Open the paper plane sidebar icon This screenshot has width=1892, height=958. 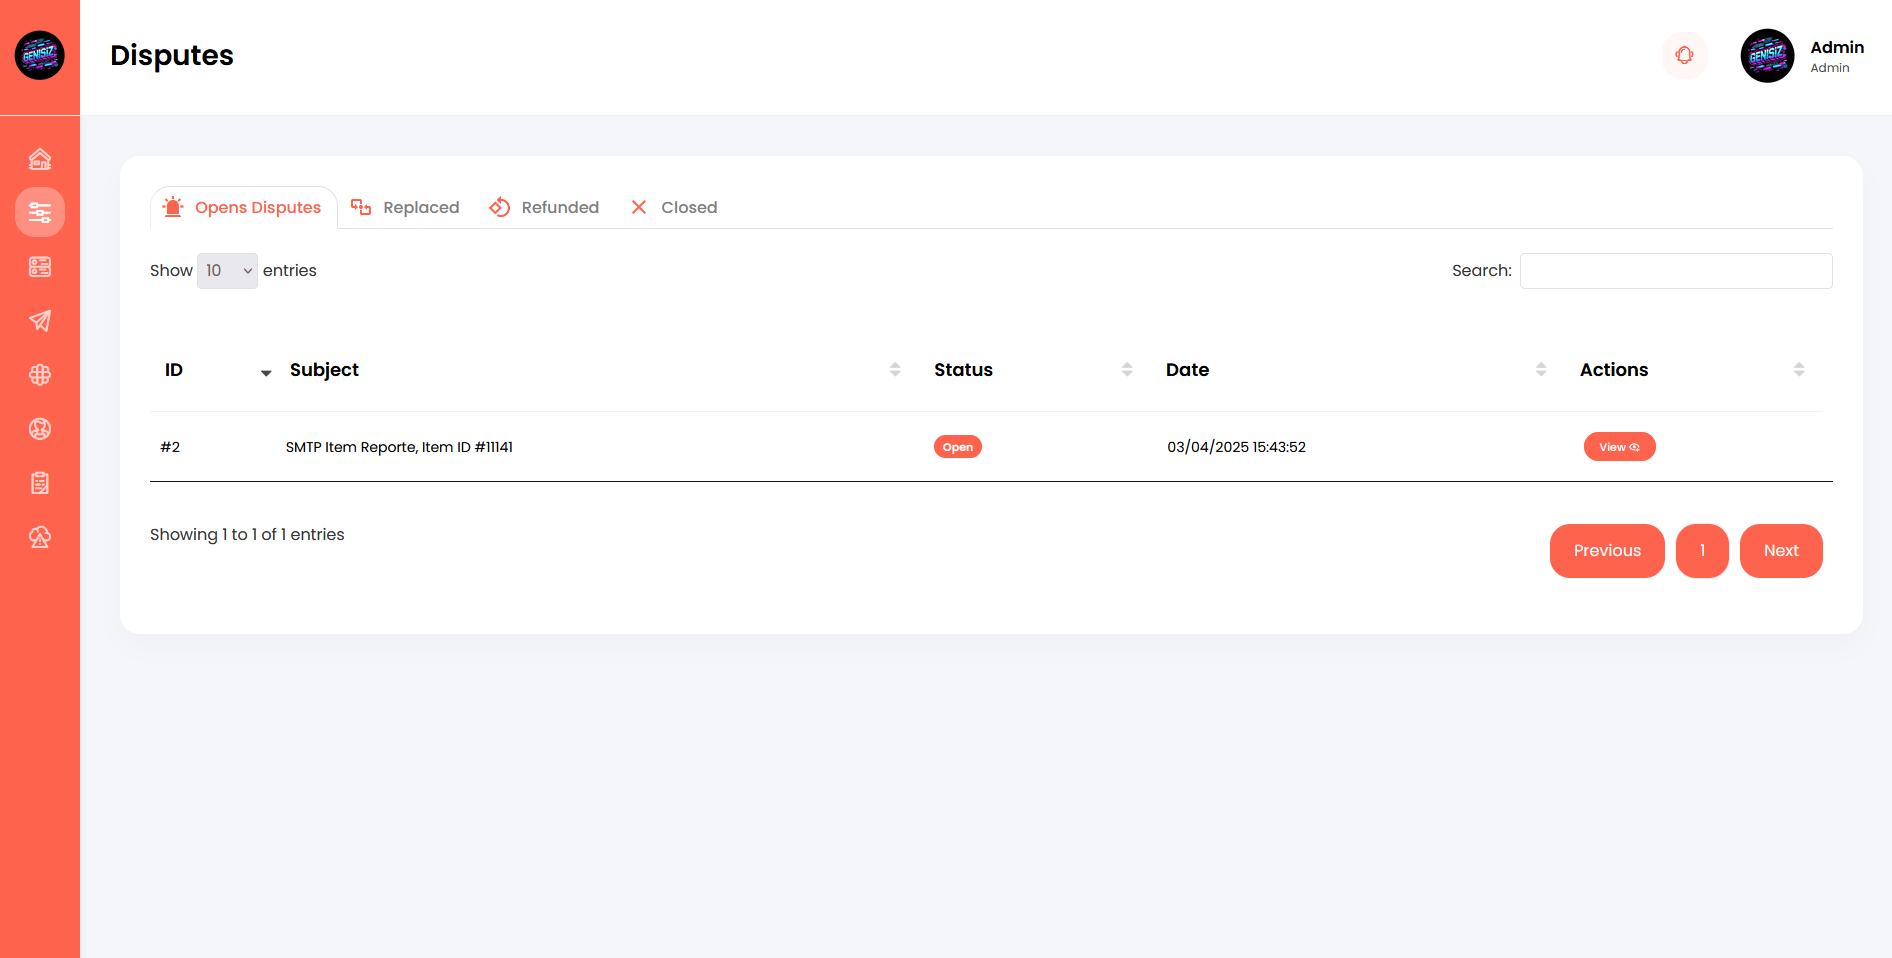[x=40, y=321]
